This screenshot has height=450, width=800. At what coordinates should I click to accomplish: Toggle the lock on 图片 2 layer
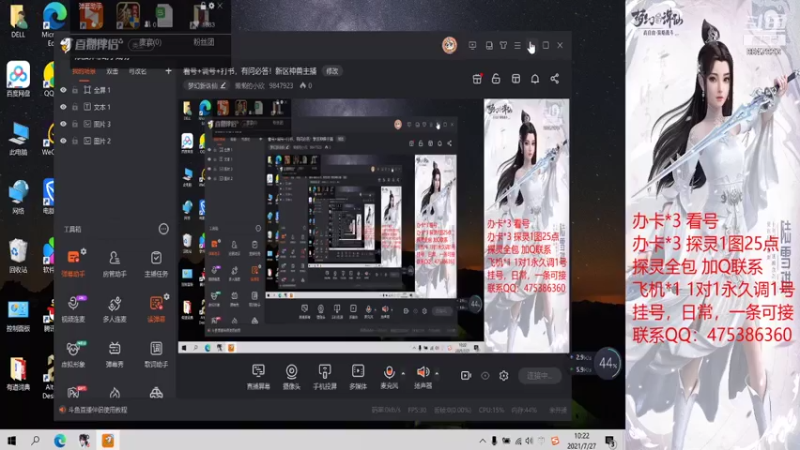coord(75,140)
